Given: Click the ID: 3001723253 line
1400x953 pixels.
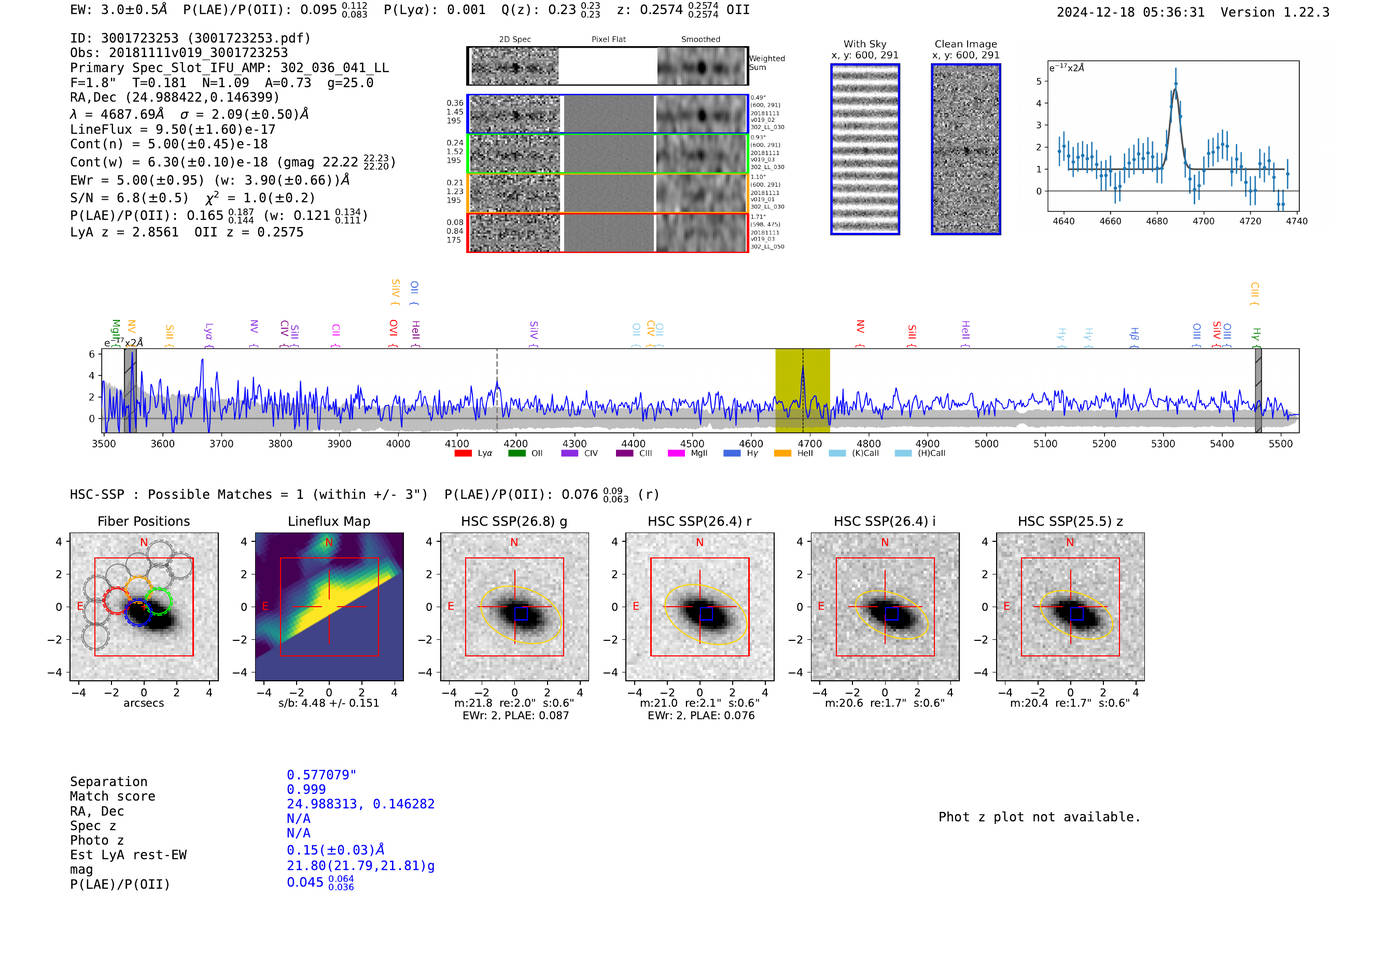Looking at the screenshot, I should click(190, 38).
